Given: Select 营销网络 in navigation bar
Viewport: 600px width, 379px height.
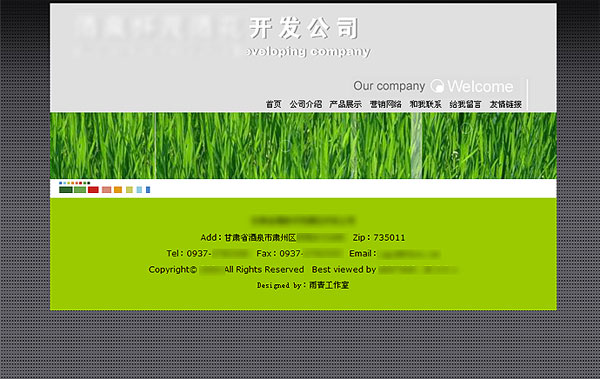Looking at the screenshot, I should (x=385, y=104).
